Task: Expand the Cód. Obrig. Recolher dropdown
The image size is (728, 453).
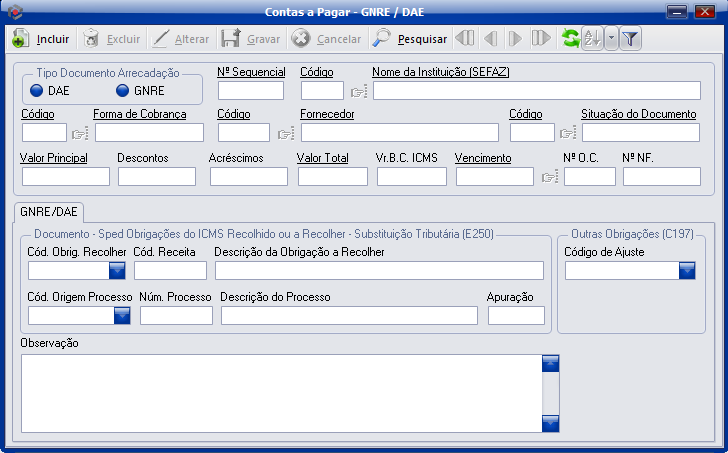Action: (x=117, y=270)
